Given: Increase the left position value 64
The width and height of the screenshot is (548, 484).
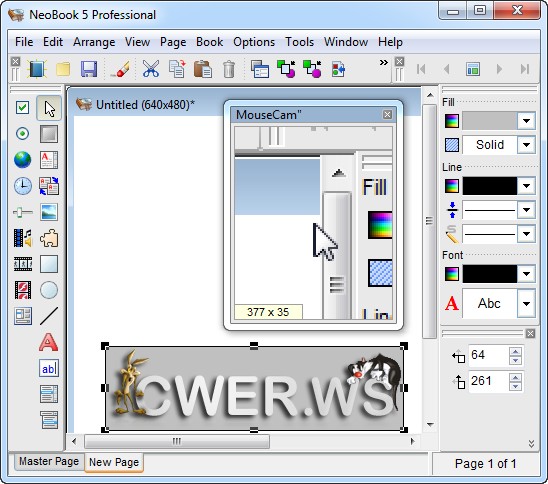Looking at the screenshot, I should pos(515,351).
